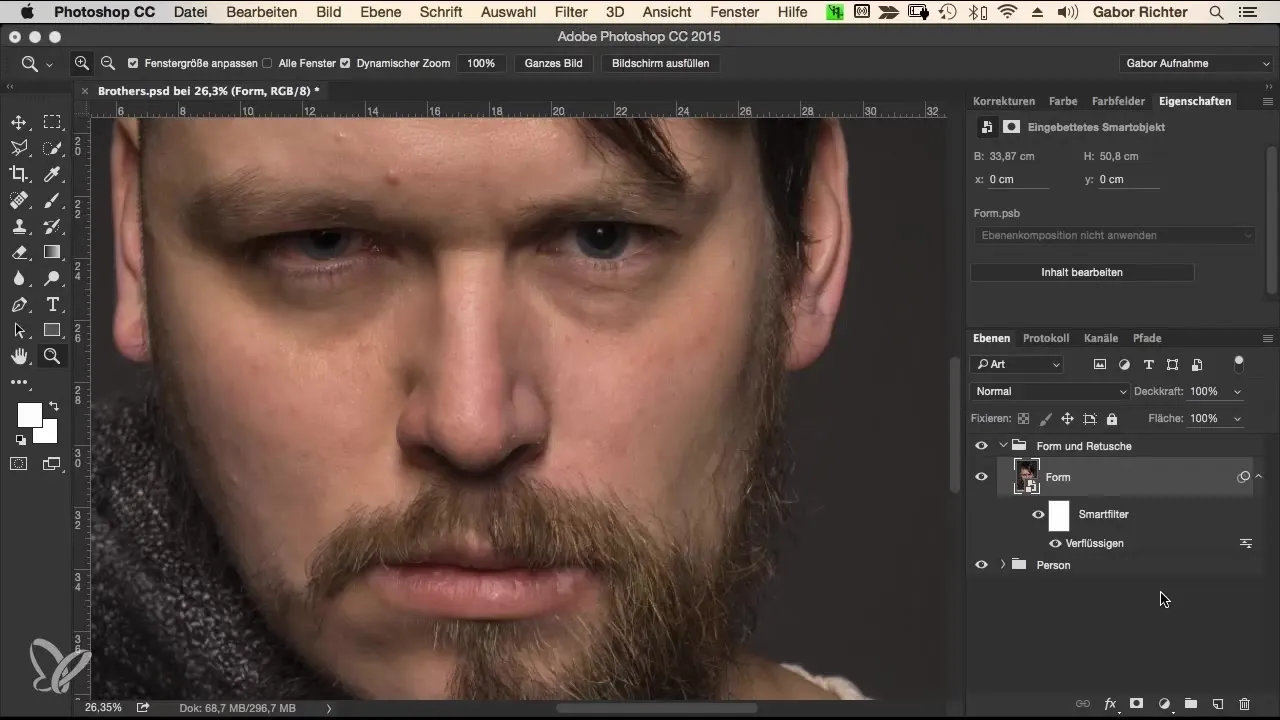
Task: Hide the Person group
Action: pyautogui.click(x=981, y=565)
